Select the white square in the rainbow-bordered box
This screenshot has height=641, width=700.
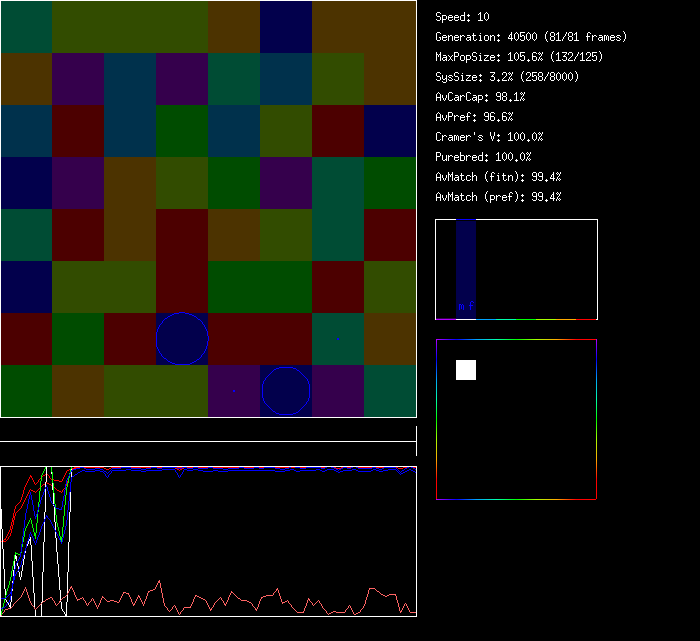pos(466,370)
